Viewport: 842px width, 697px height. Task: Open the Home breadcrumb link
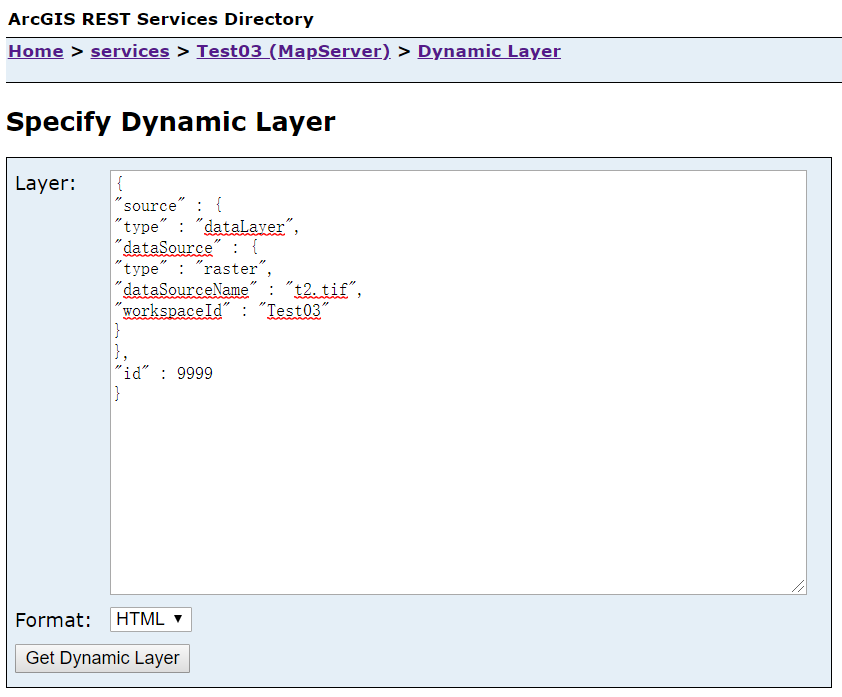tap(35, 51)
